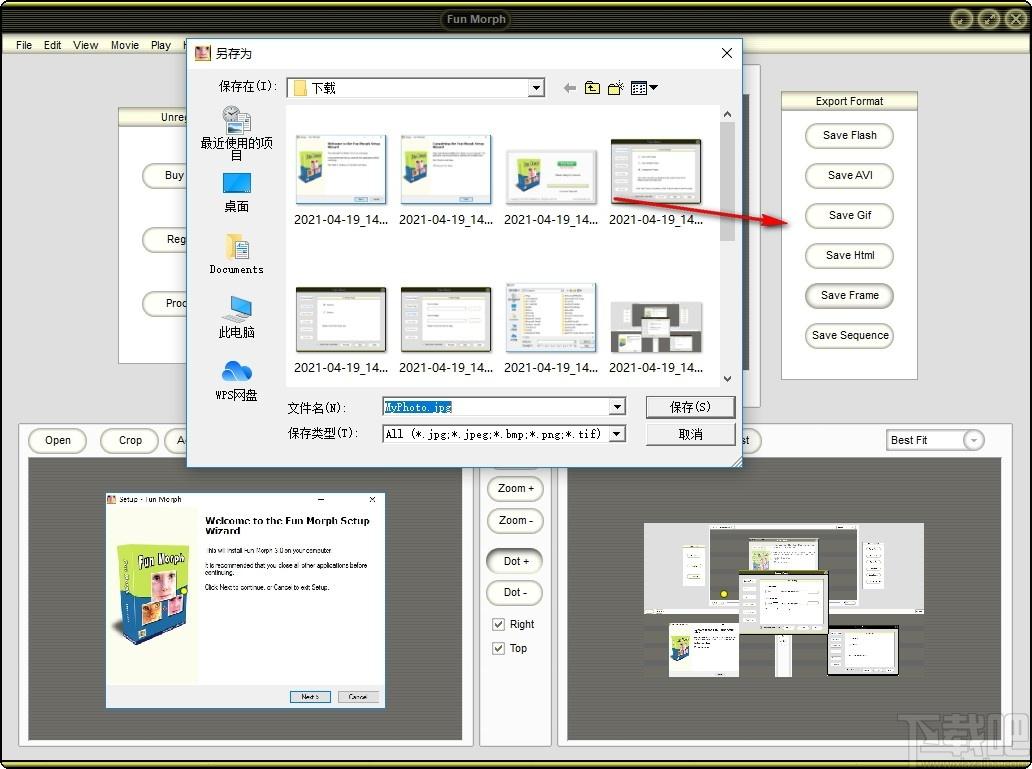Click the Save AVI button
This screenshot has height=769, width=1032.
click(850, 176)
